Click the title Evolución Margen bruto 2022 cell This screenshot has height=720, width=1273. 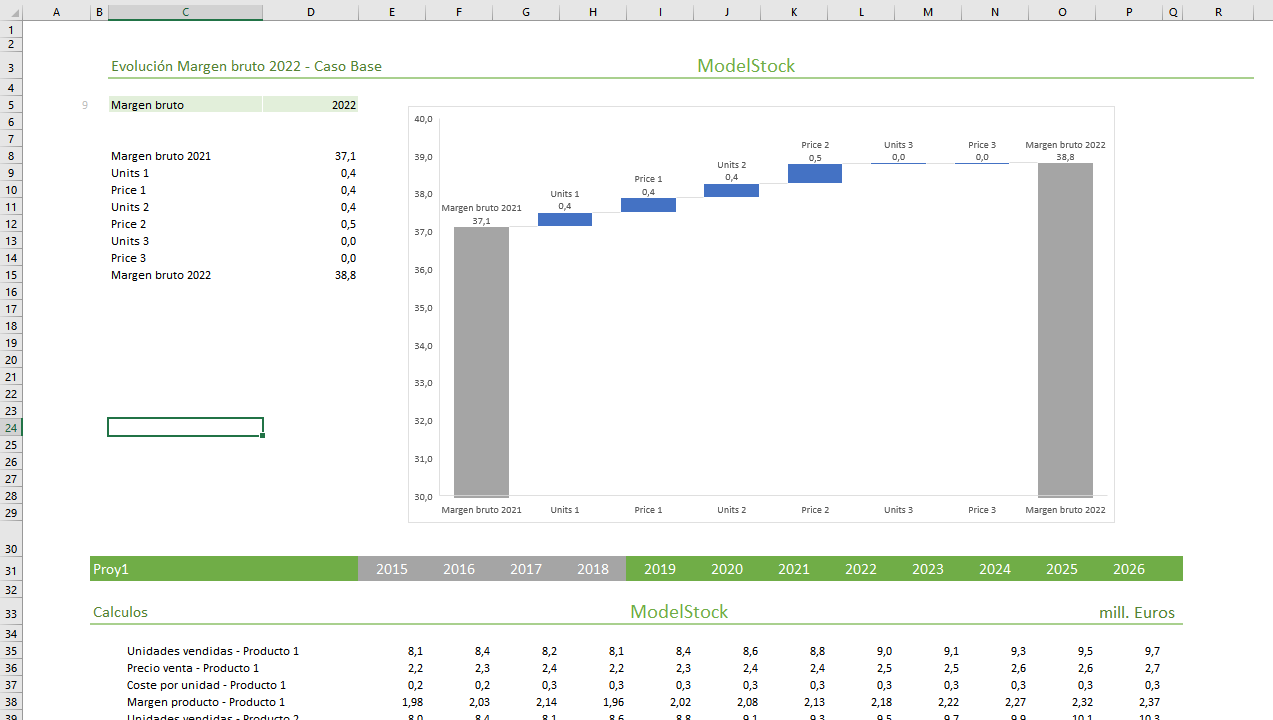point(246,67)
